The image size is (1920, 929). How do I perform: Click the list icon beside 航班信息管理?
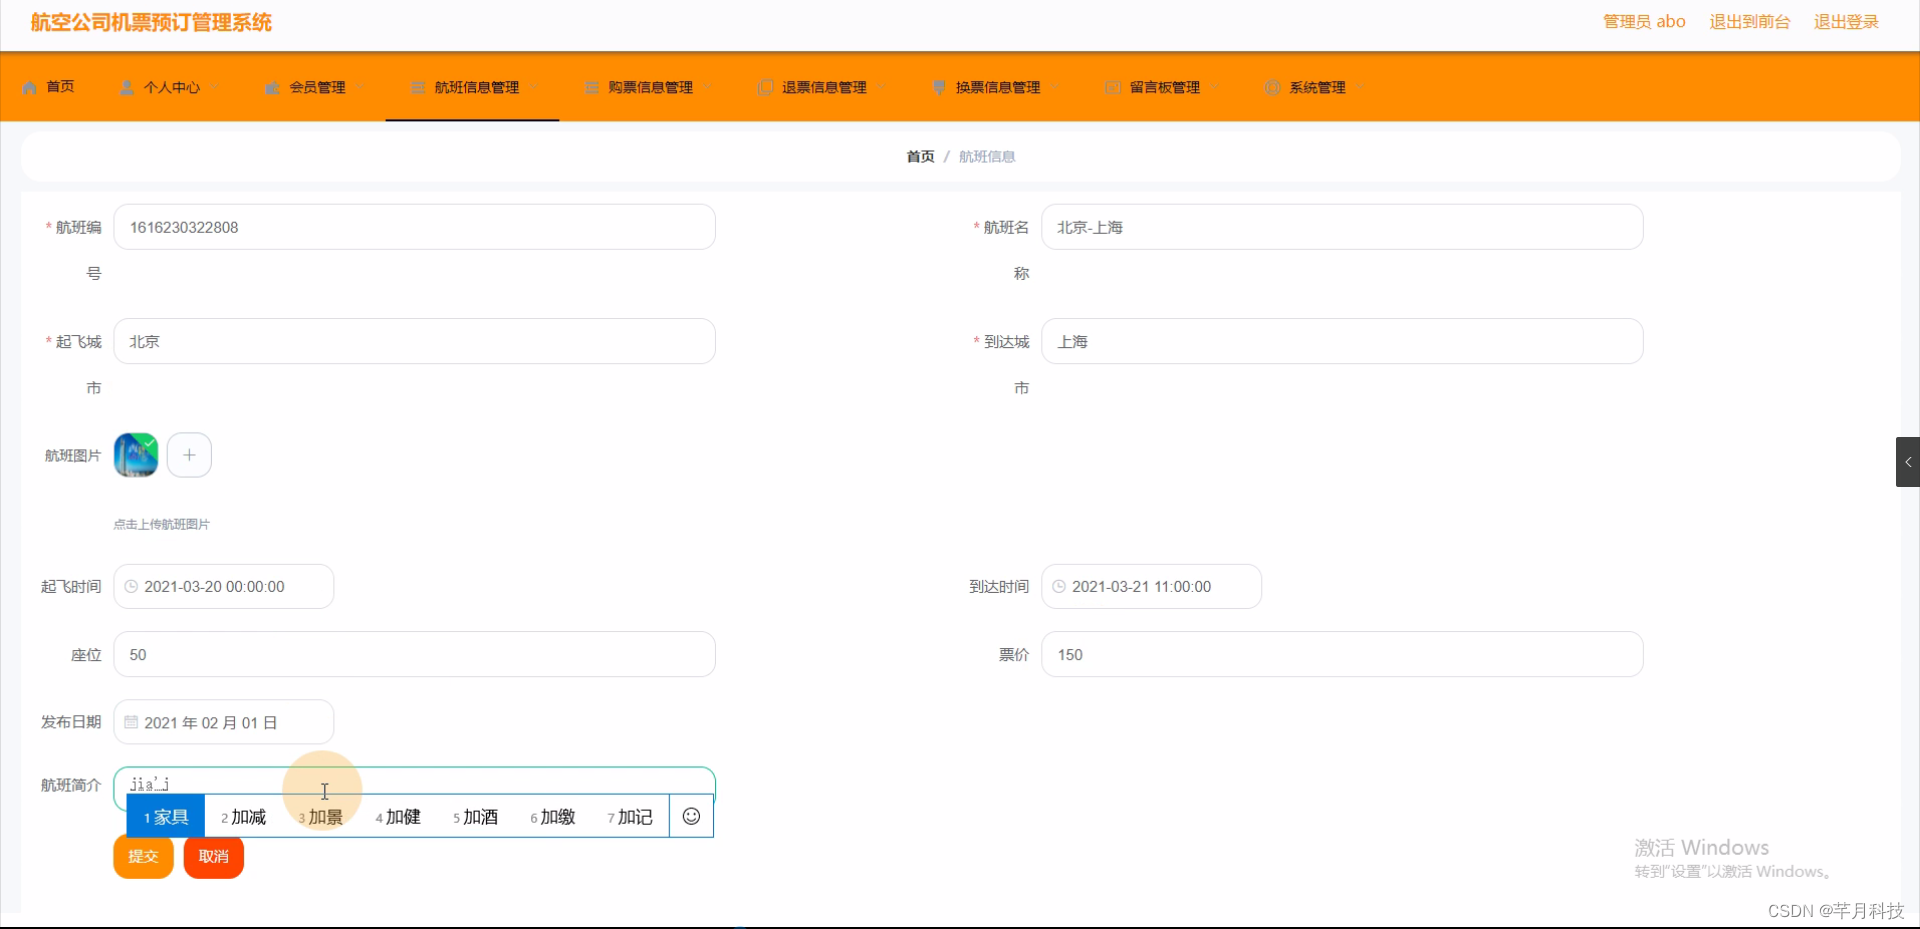[x=418, y=87]
